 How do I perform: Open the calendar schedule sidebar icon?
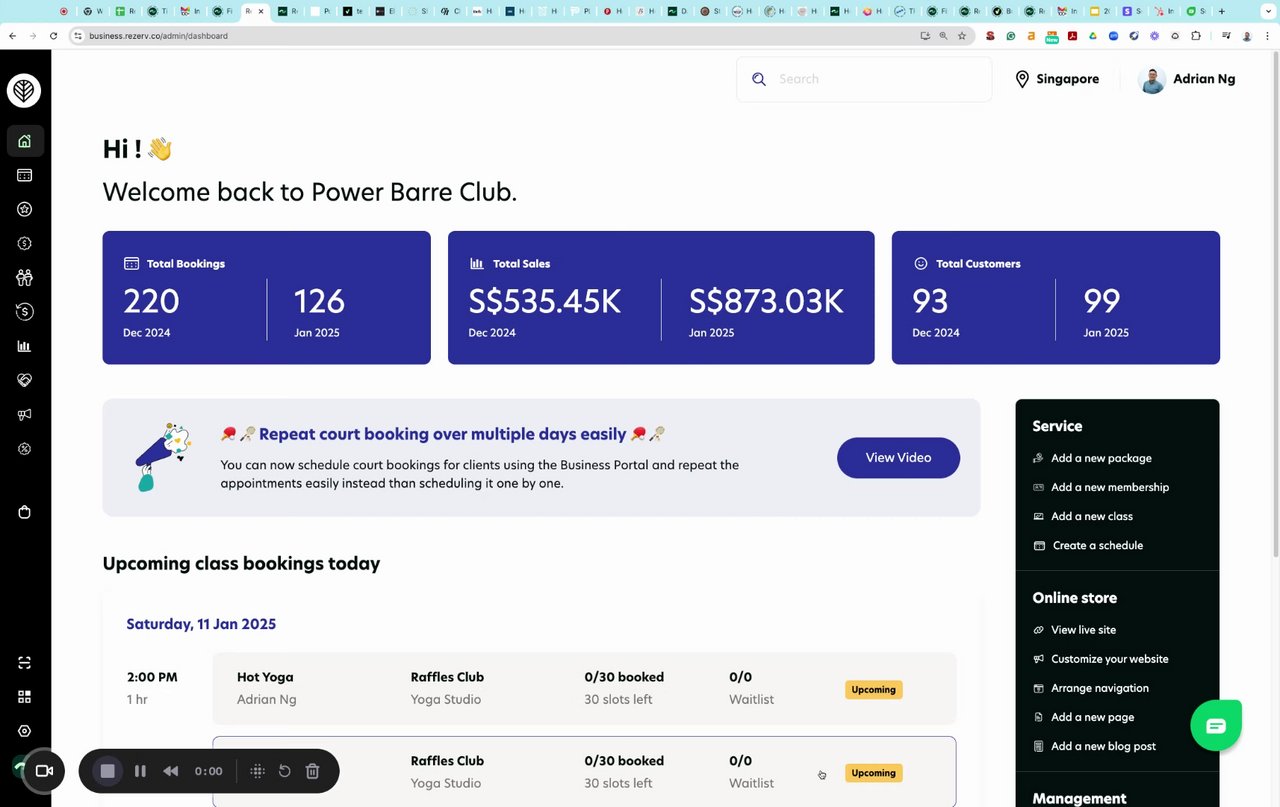click(x=25, y=175)
